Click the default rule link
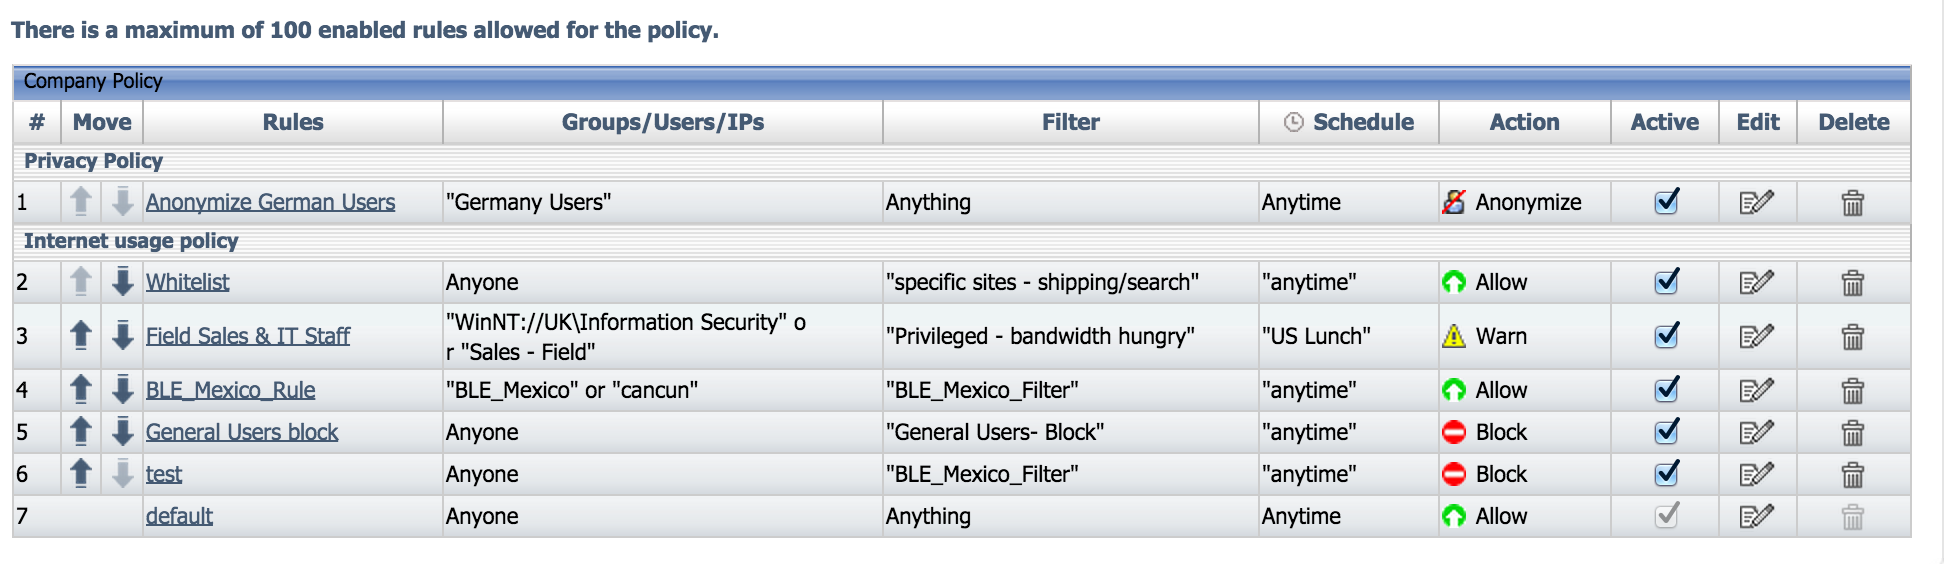 [x=179, y=517]
